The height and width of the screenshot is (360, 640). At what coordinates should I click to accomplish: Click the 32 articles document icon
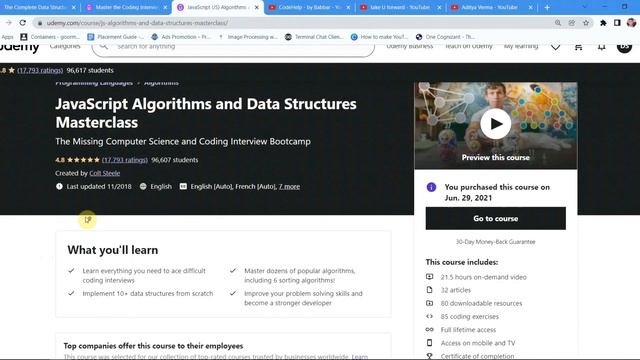[x=429, y=290]
